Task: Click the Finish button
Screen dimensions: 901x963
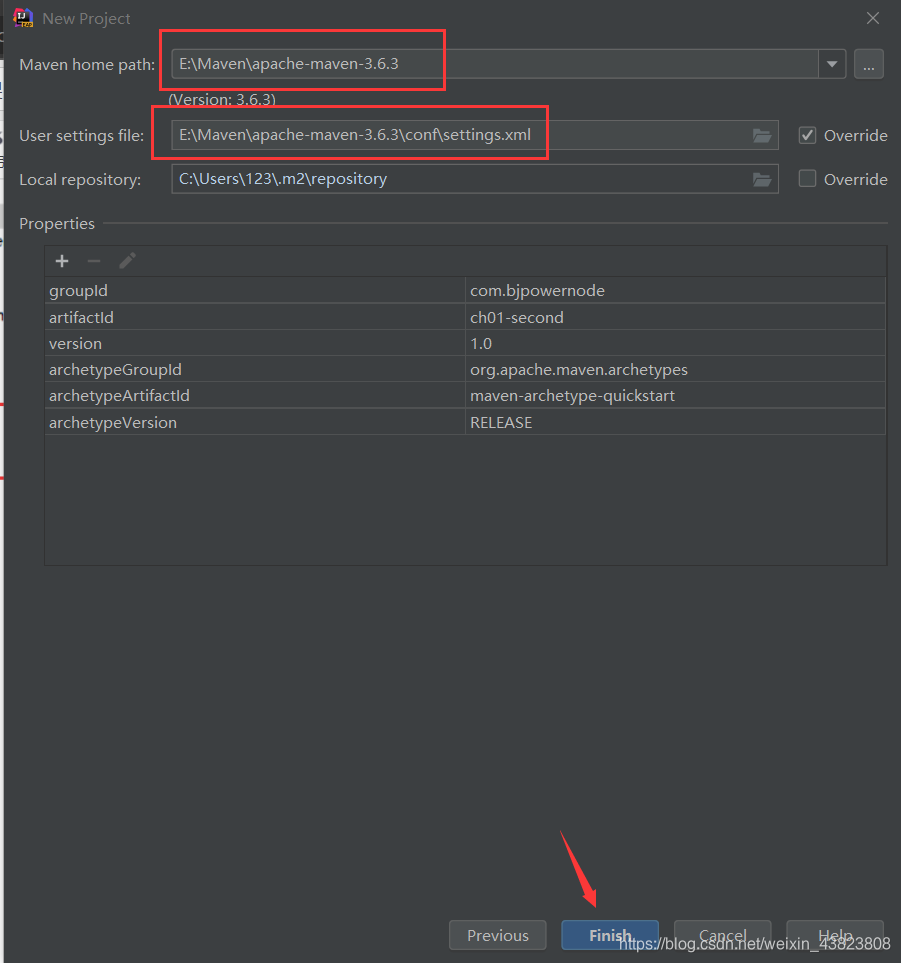Action: pos(610,935)
